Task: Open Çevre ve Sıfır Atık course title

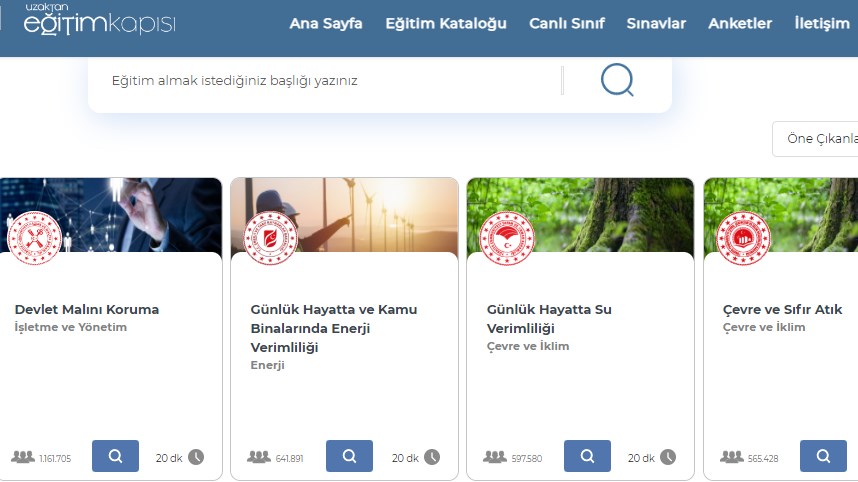Action: click(782, 310)
